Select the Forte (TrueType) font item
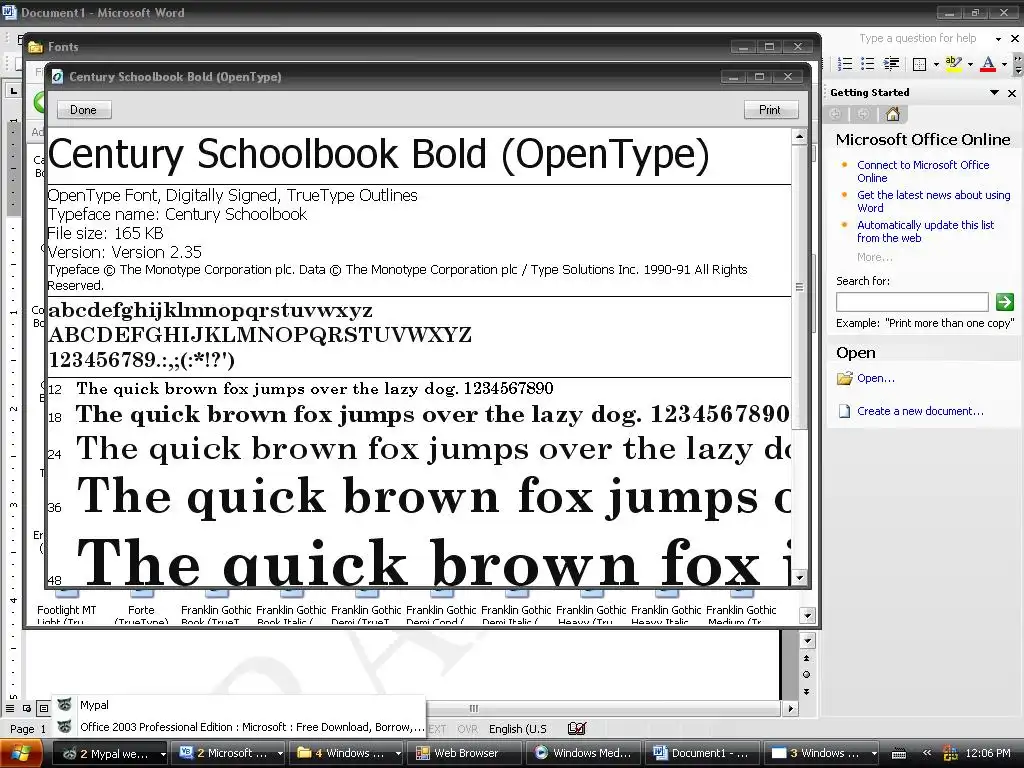Screen dimensions: 1024x768 point(141,607)
